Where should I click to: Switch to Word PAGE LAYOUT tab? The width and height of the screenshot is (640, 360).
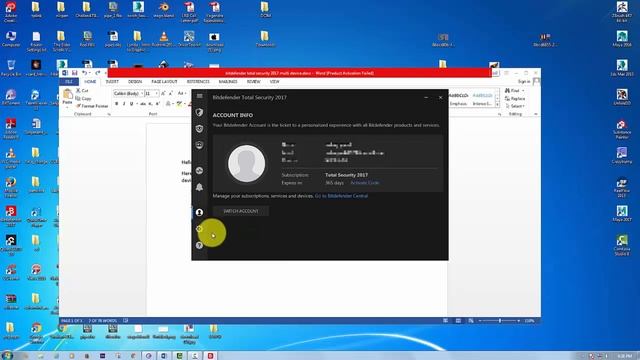coord(164,82)
